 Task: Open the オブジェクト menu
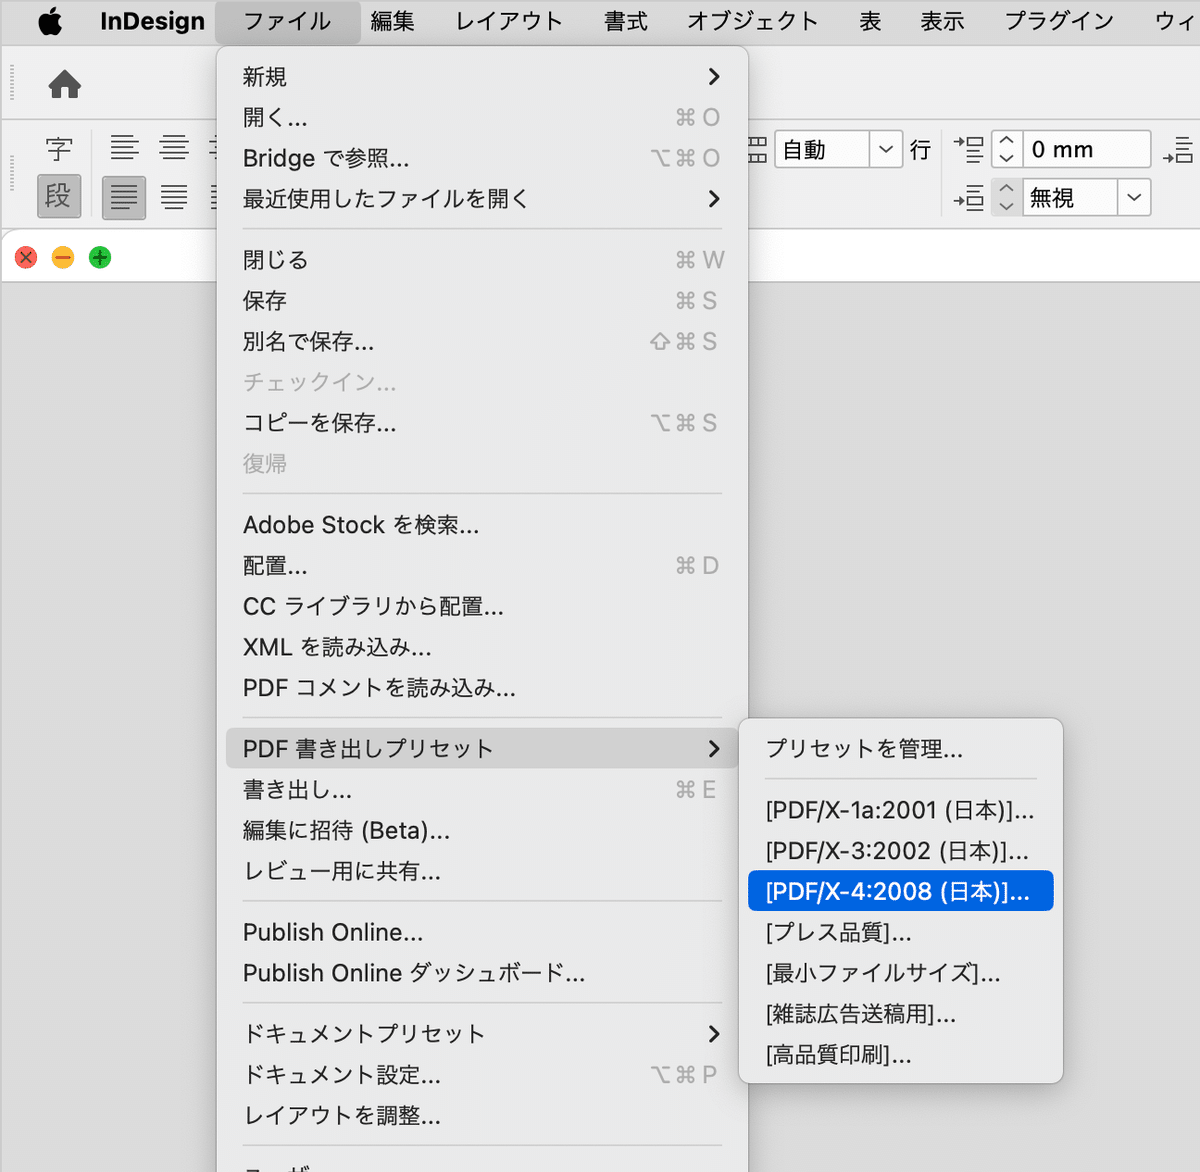pyautogui.click(x=752, y=21)
